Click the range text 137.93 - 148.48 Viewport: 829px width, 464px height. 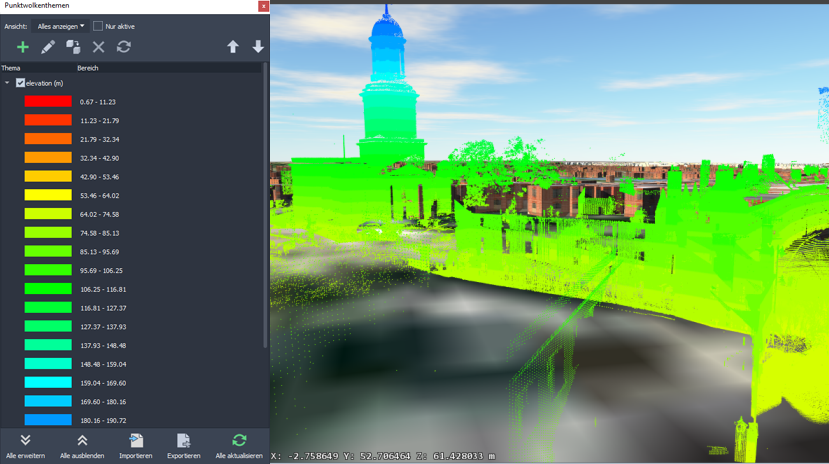[103, 346]
